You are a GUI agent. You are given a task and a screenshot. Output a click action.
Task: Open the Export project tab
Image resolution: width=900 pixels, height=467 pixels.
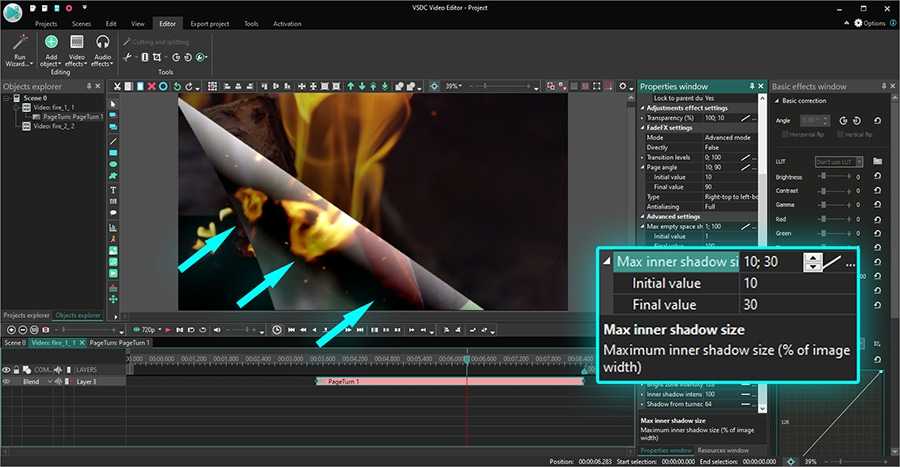click(209, 22)
